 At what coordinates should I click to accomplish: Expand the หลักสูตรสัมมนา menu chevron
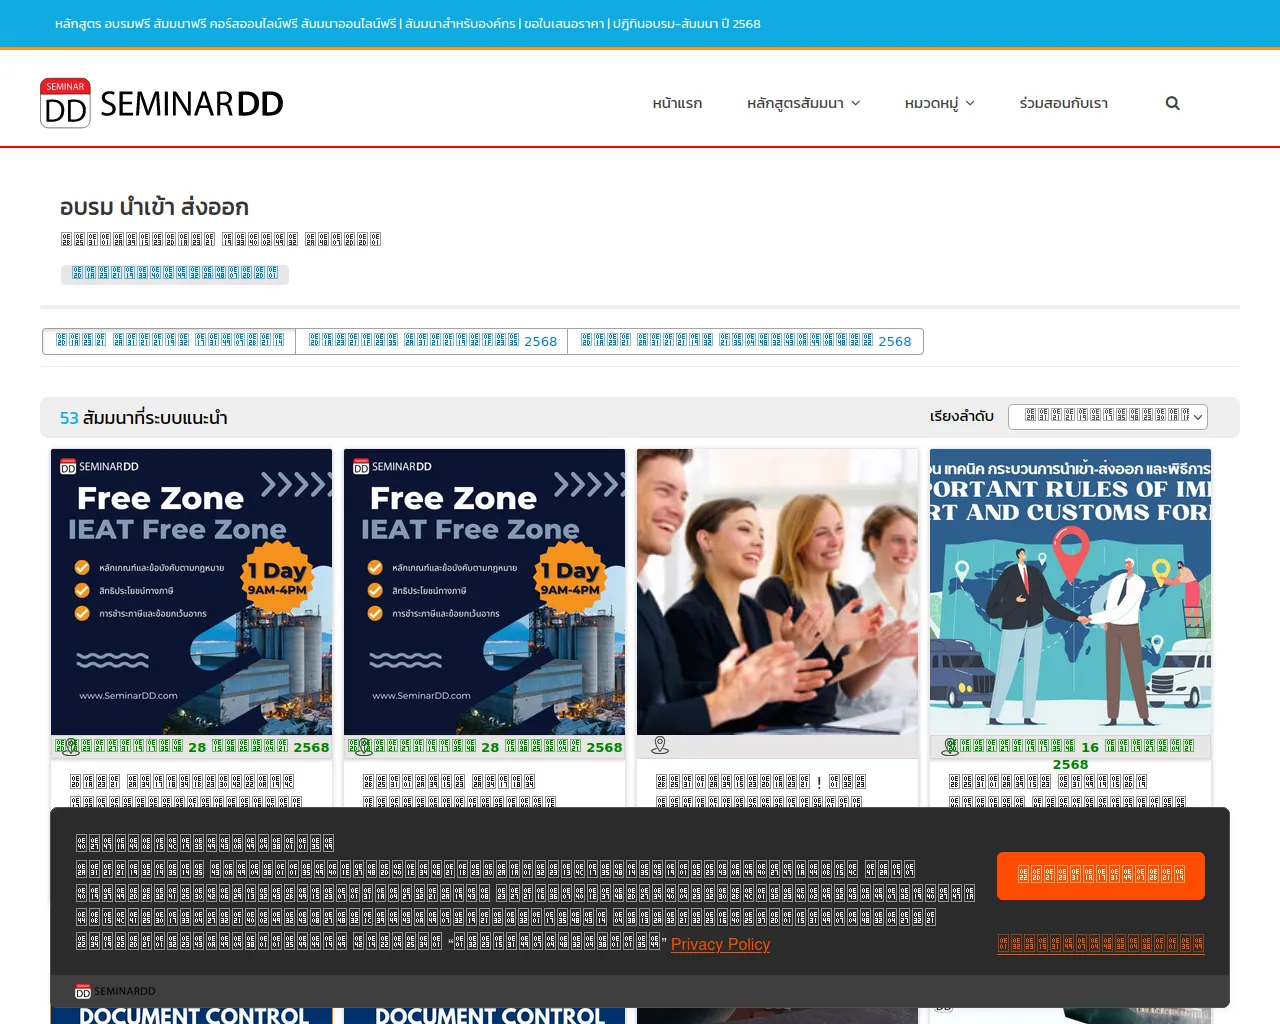856,103
